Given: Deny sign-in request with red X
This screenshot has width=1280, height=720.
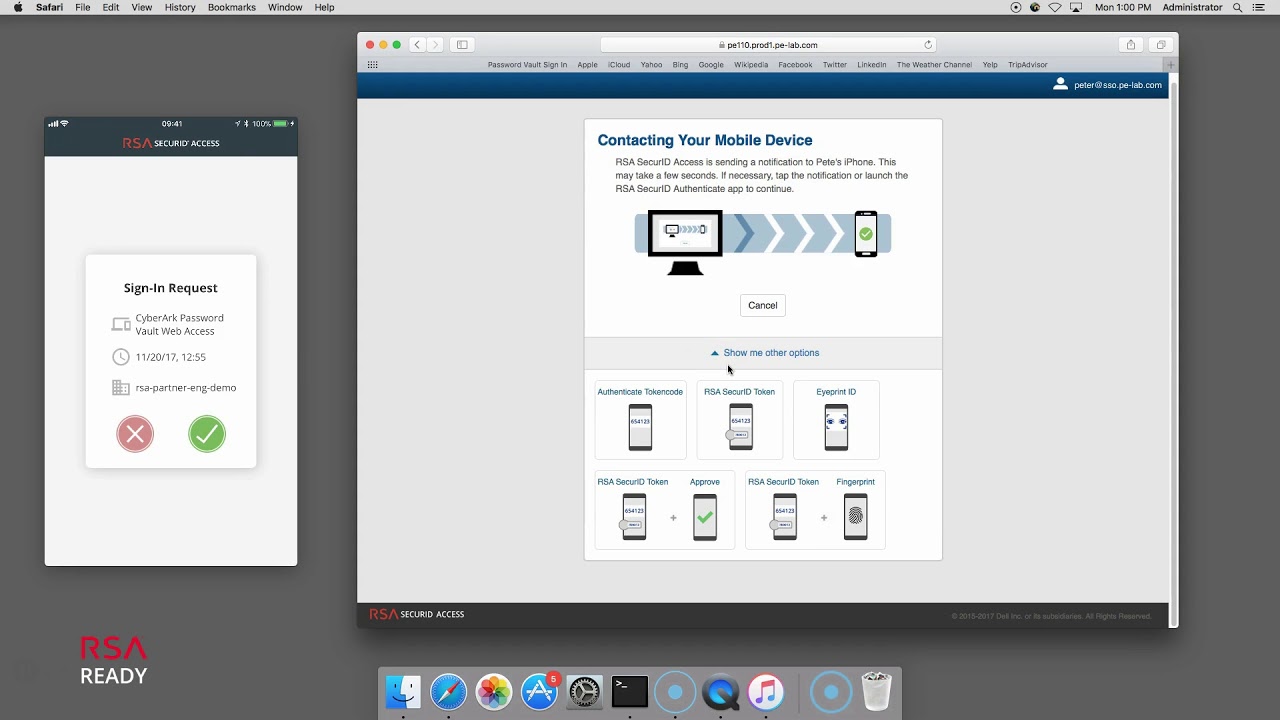Looking at the screenshot, I should 135,434.
